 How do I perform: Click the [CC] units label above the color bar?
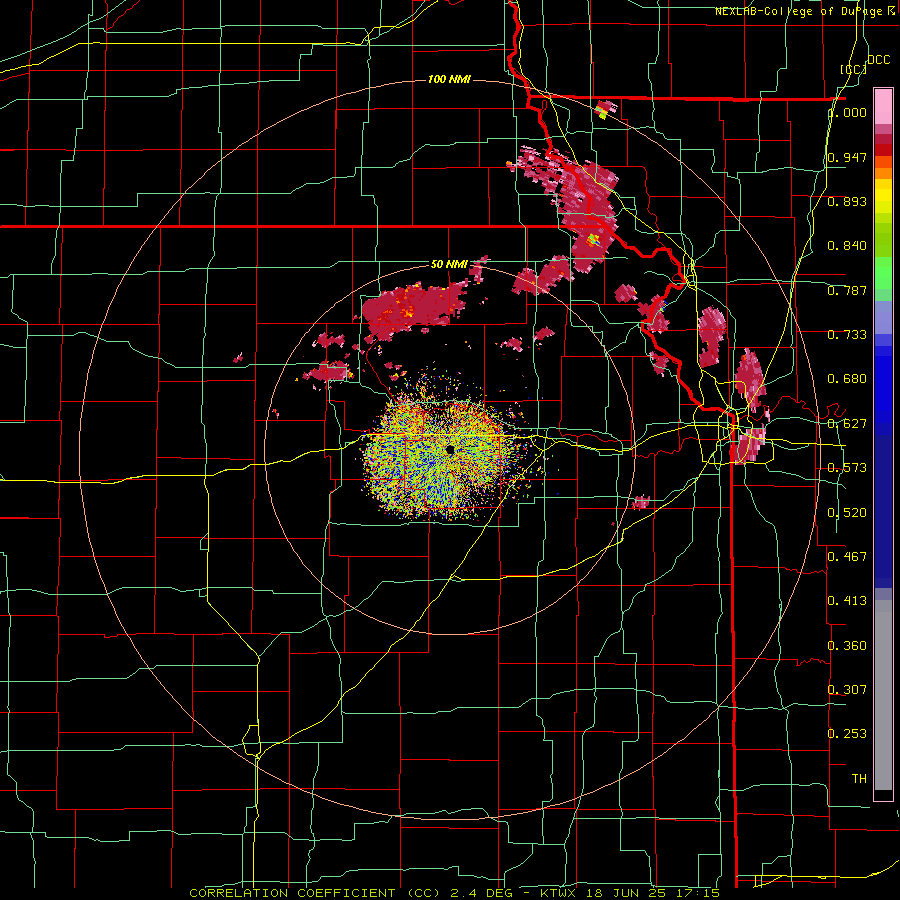tap(854, 69)
